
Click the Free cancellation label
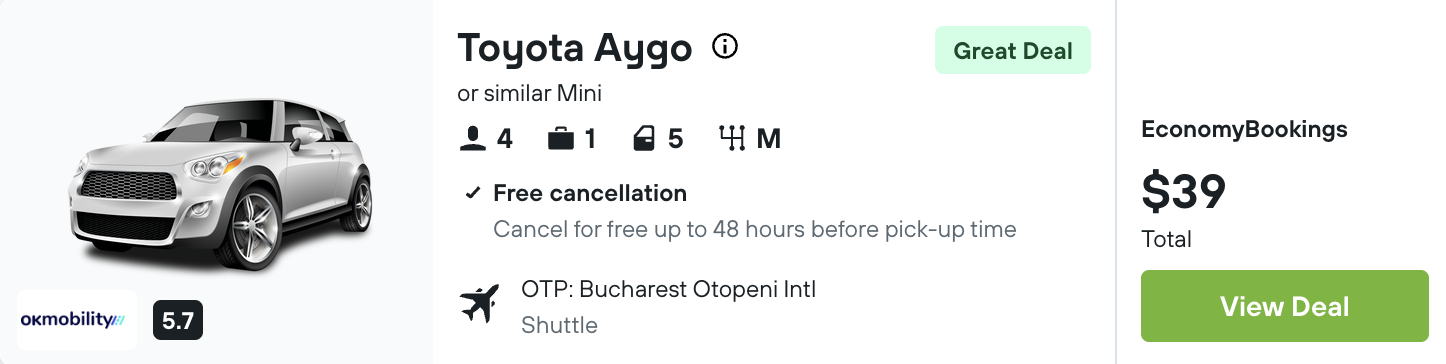click(x=590, y=193)
